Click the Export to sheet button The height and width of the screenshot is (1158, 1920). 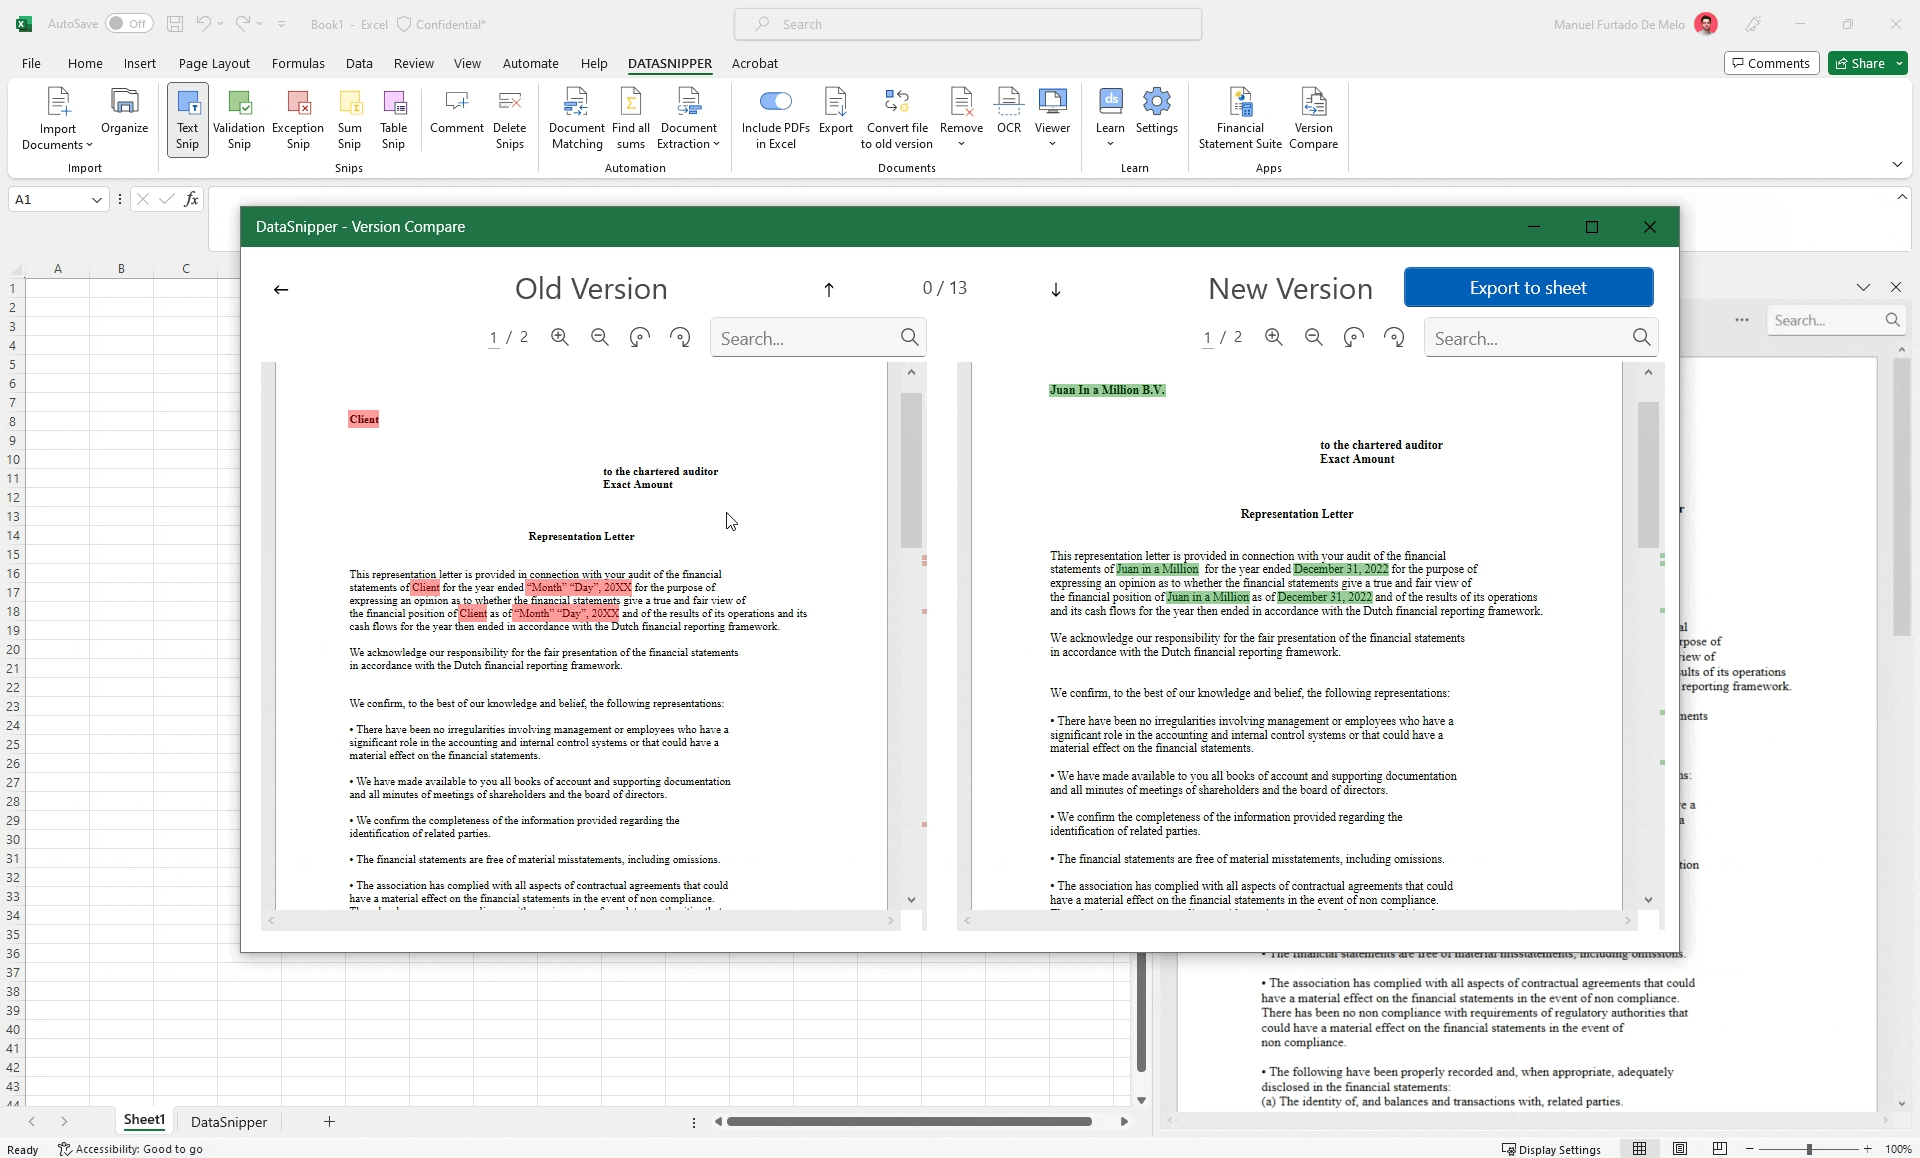click(x=1528, y=287)
